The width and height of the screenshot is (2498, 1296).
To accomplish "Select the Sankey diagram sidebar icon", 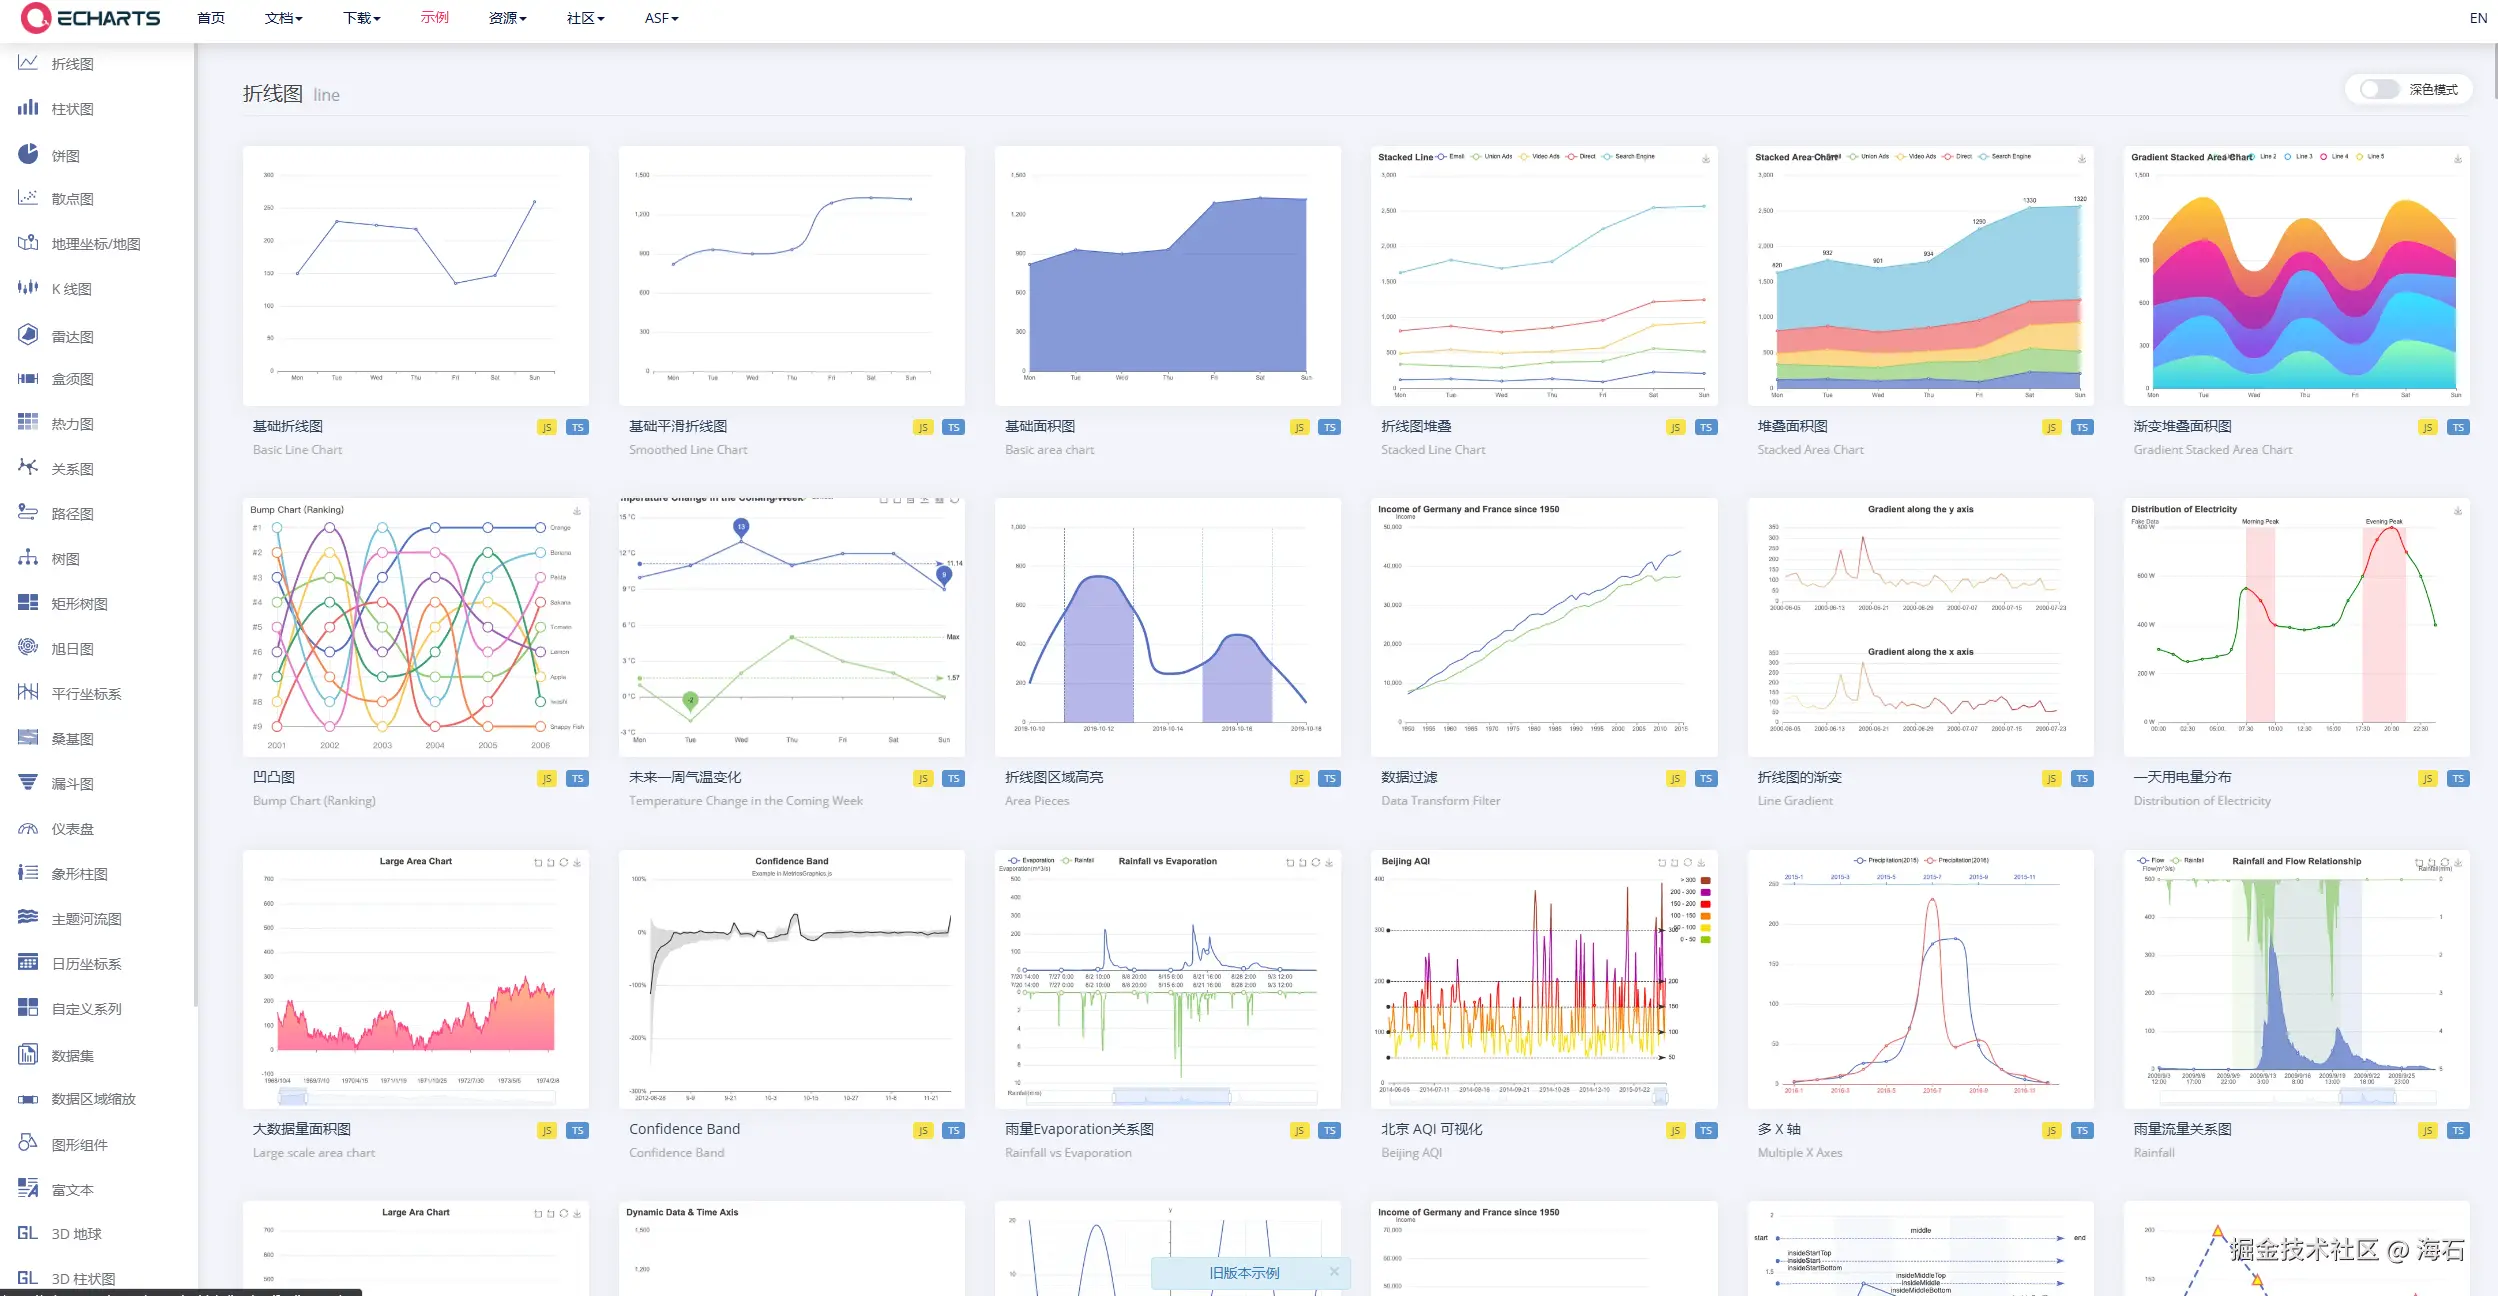I will 28,738.
